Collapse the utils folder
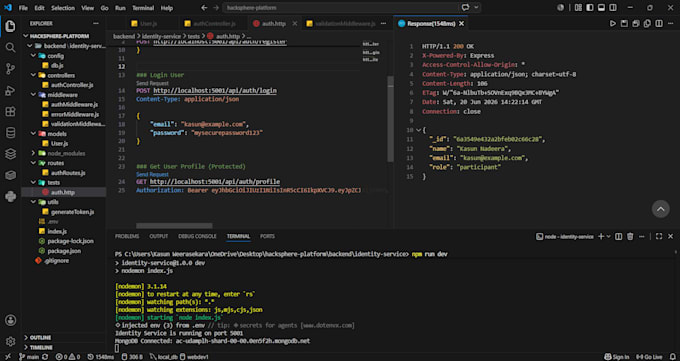This screenshot has height=361, width=680. click(33, 202)
